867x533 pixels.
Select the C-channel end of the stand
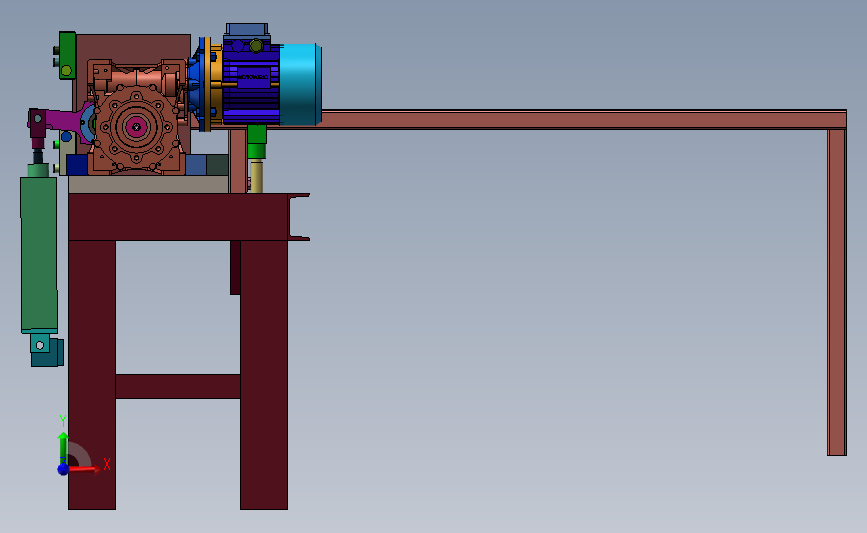299,217
